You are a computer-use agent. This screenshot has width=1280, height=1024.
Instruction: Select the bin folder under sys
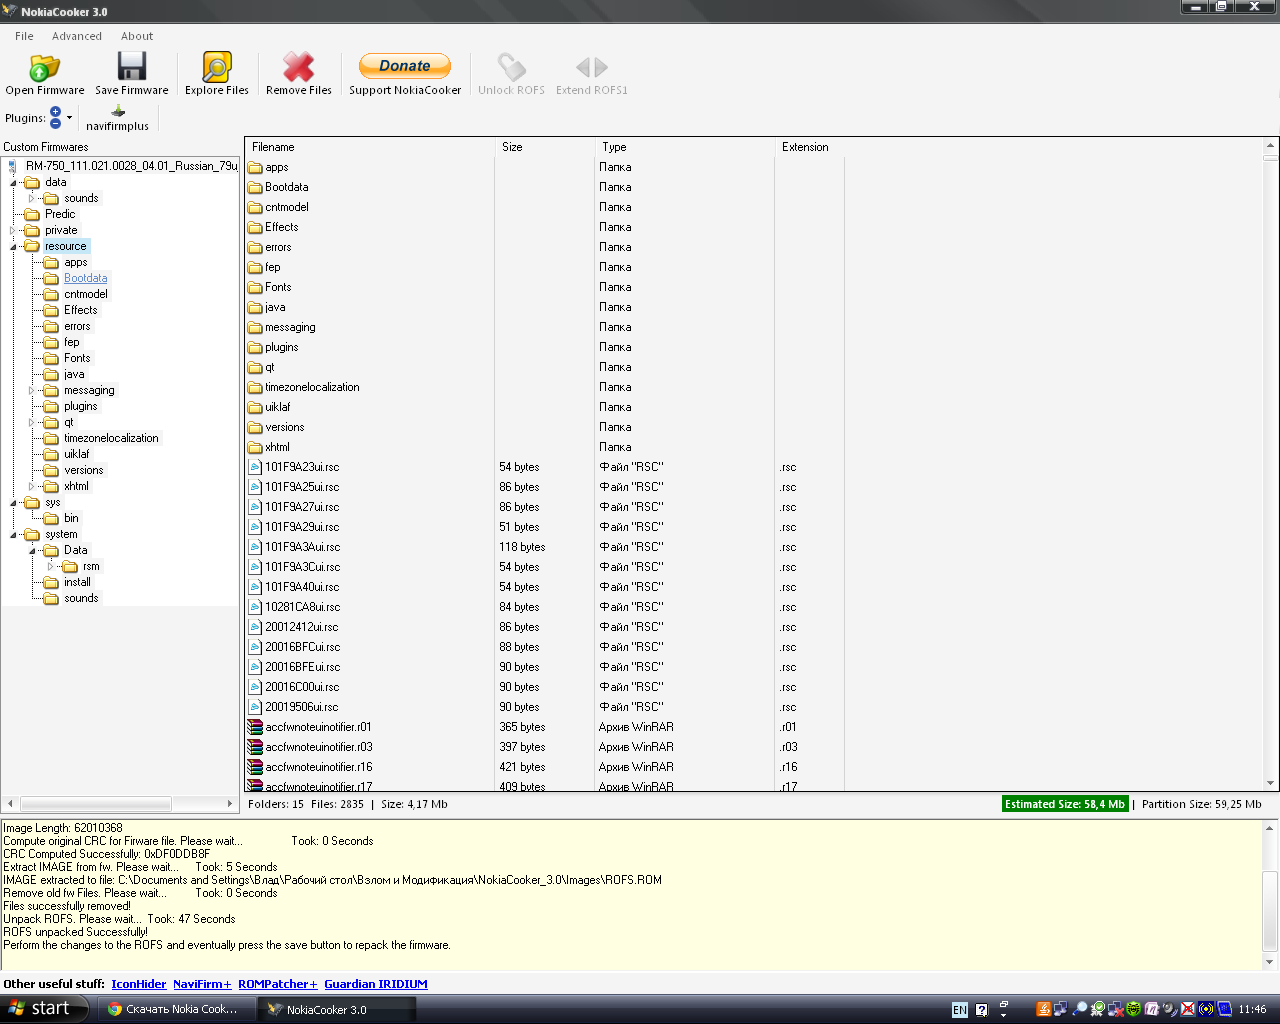[x=71, y=518]
